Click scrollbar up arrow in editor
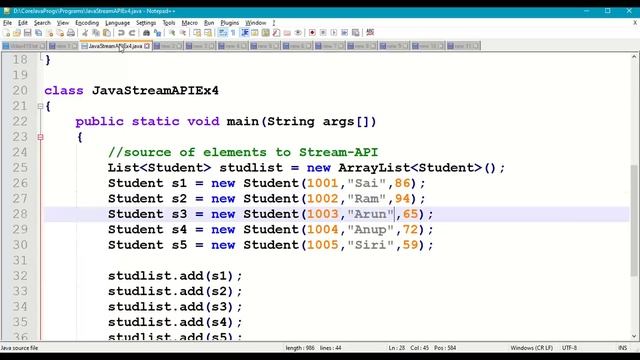The width and height of the screenshot is (640, 360). 634,57
